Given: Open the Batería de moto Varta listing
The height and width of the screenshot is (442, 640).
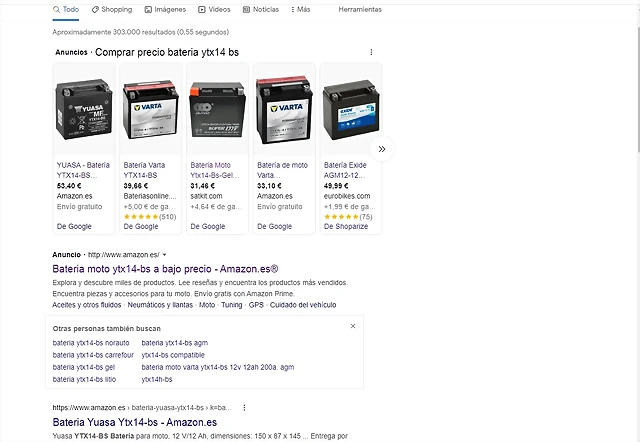Looking at the screenshot, I should (282, 170).
